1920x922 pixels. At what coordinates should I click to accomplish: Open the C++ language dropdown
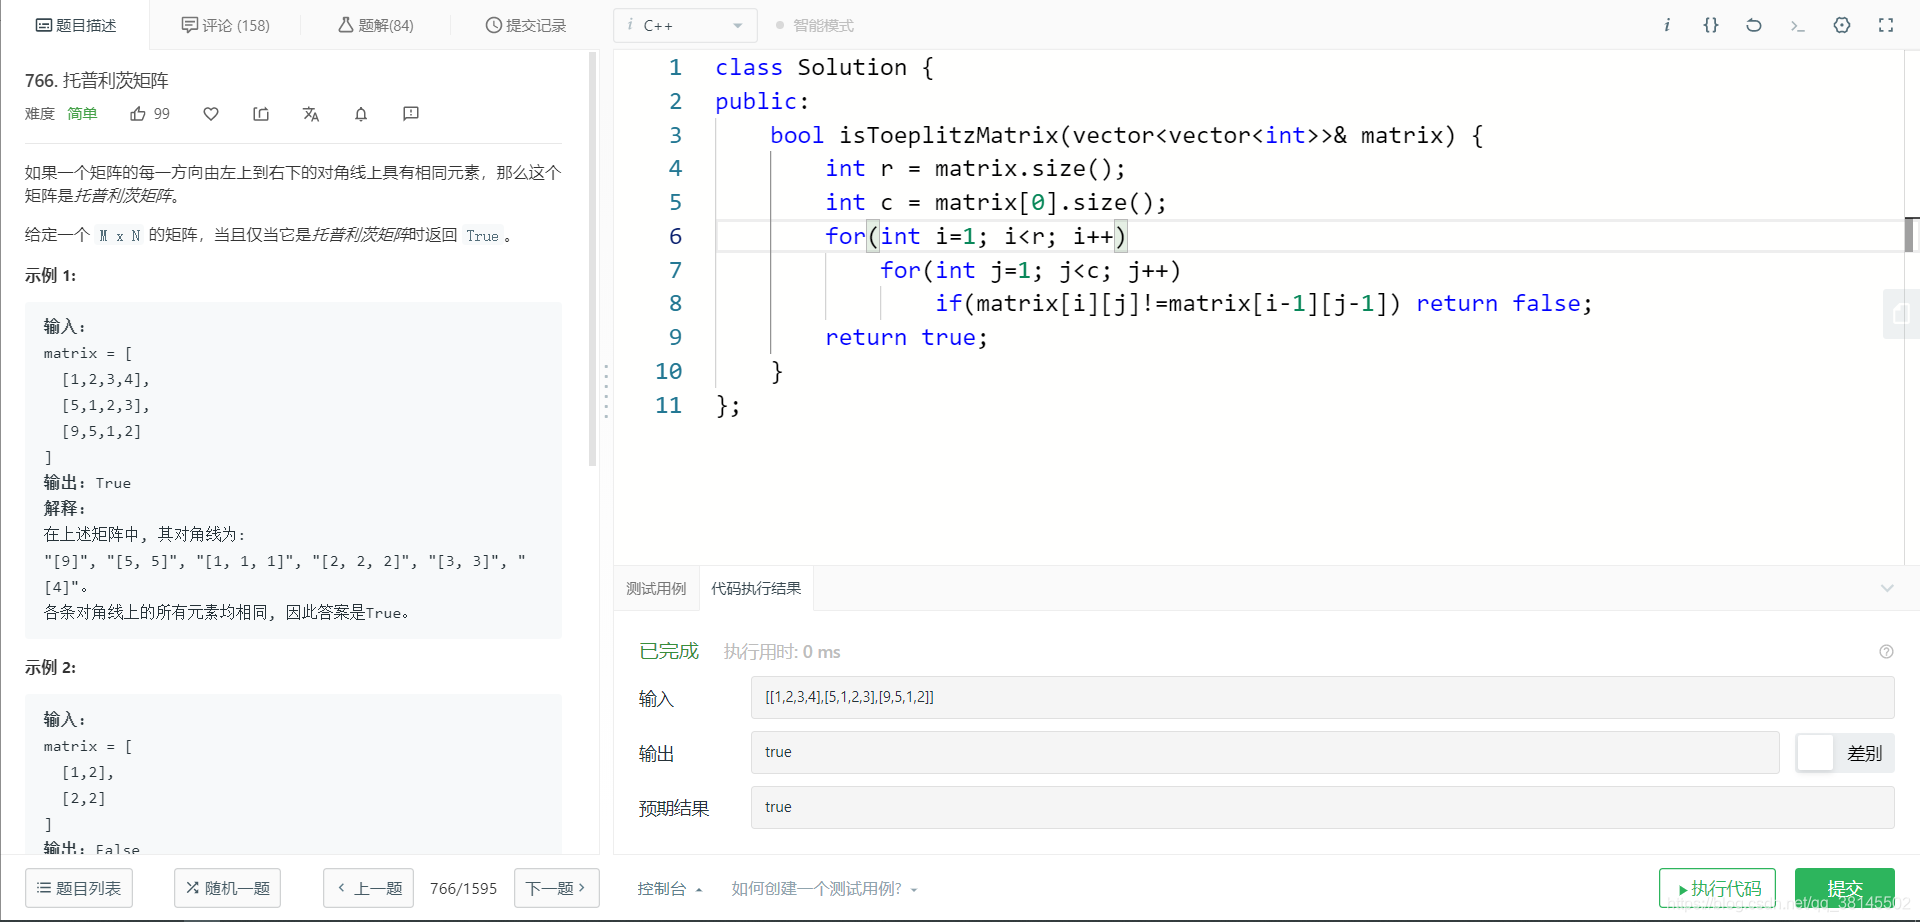pyautogui.click(x=685, y=25)
